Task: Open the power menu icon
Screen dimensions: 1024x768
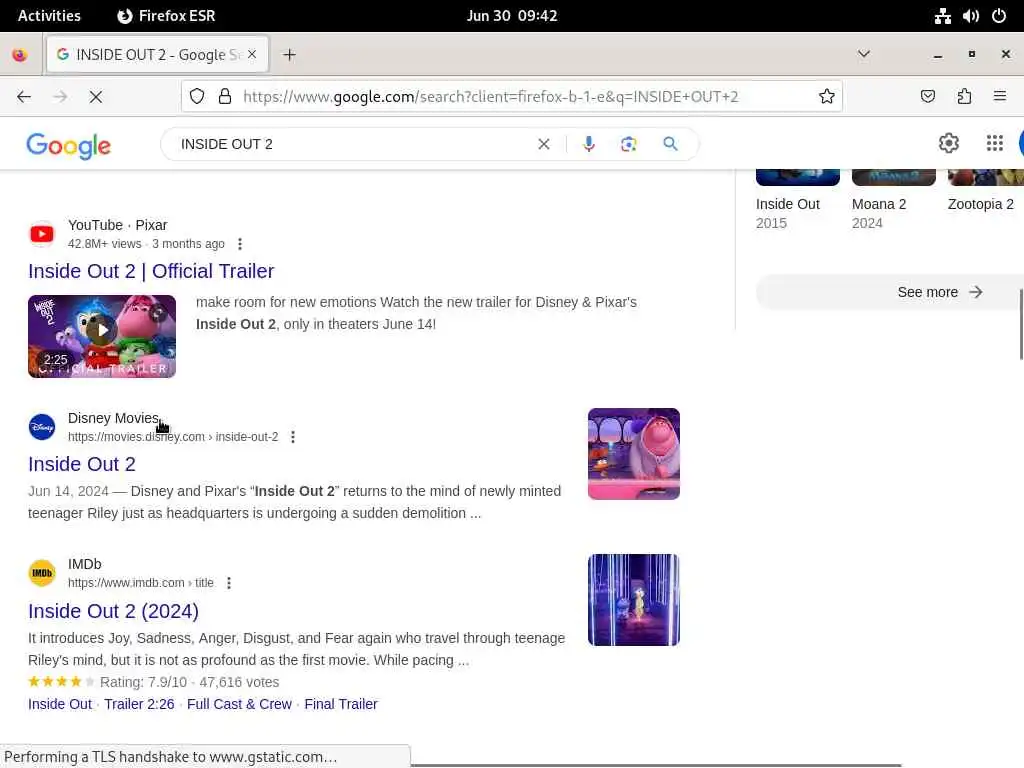Action: [x=999, y=16]
